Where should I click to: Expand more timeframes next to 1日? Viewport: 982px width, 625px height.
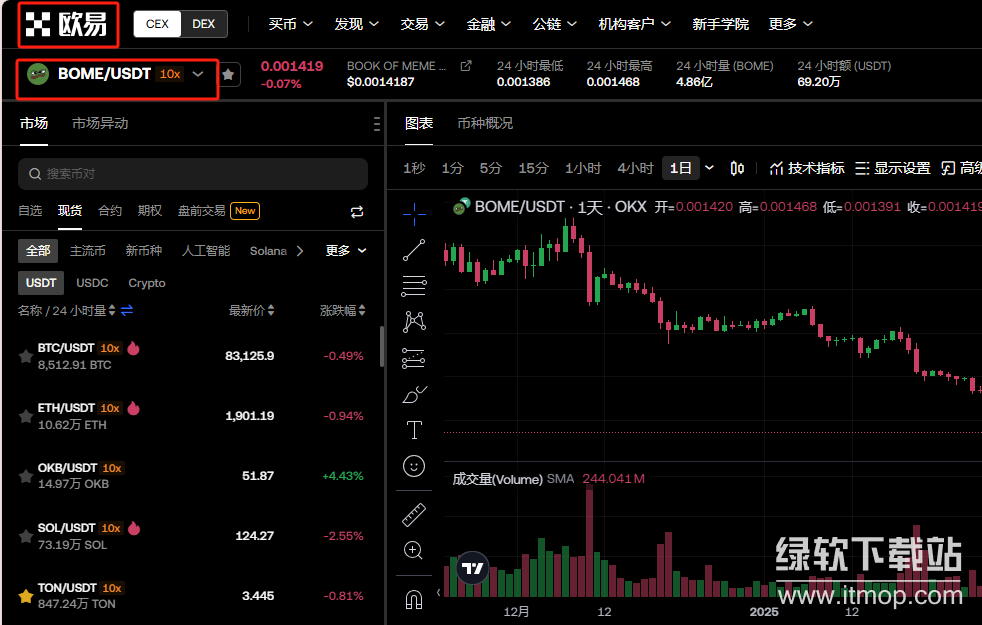[x=710, y=168]
